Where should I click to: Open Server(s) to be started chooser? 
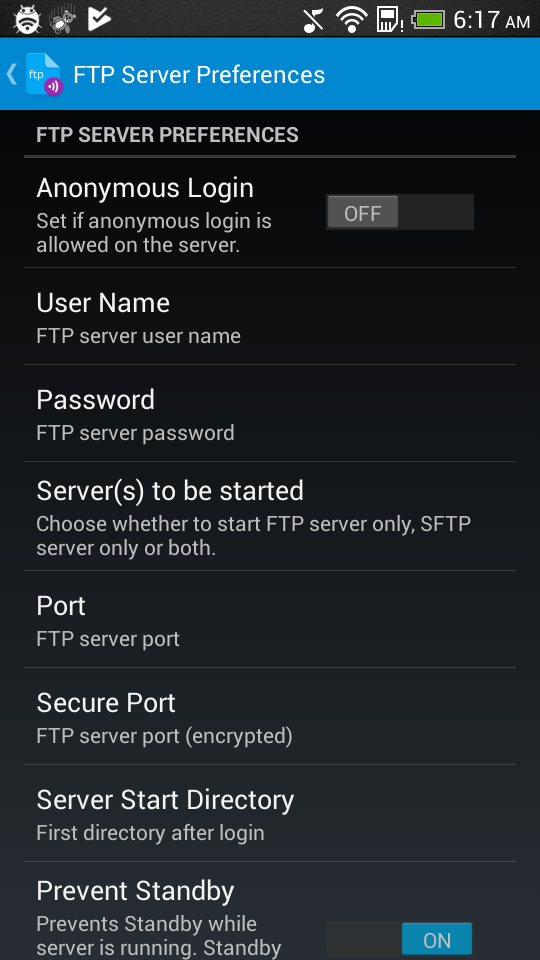click(x=270, y=516)
